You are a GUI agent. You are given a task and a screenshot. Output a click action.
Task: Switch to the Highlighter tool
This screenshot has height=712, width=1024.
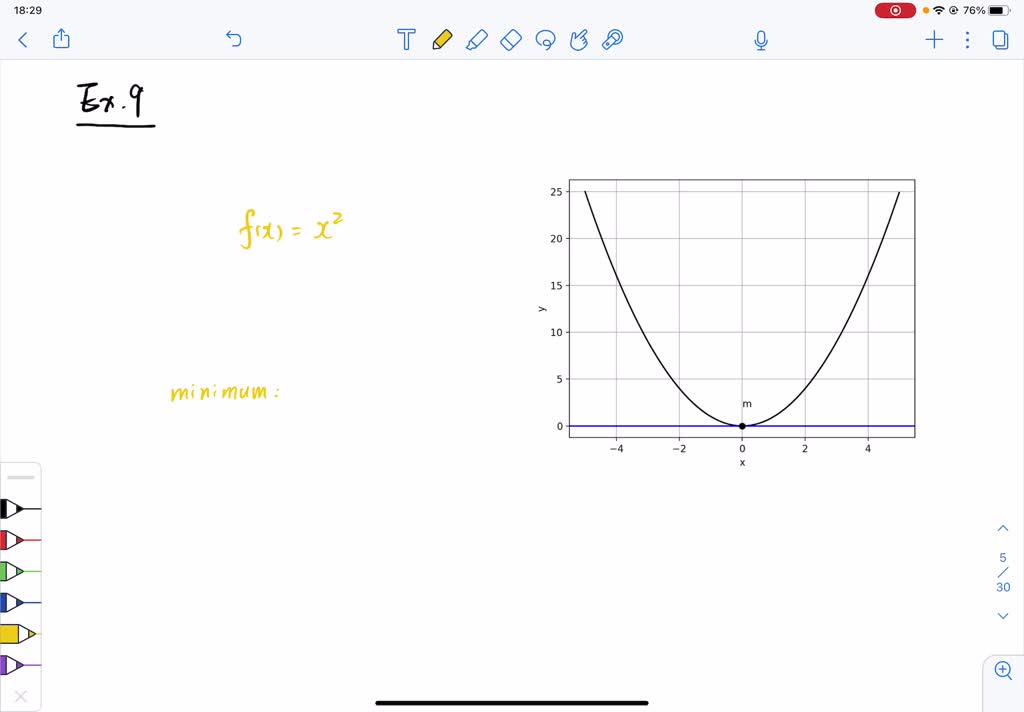point(477,40)
